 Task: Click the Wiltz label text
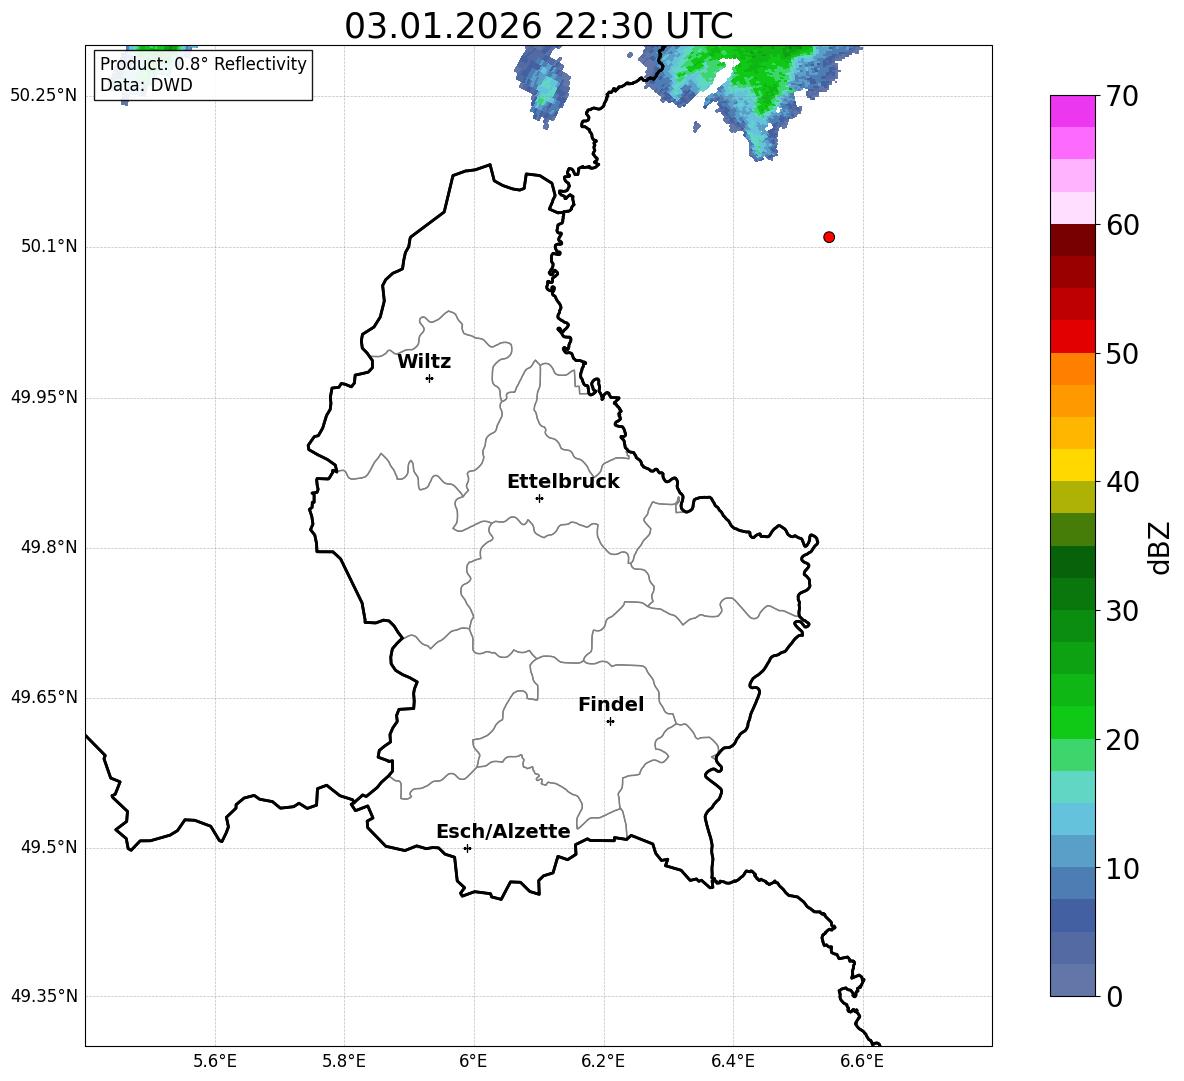pyautogui.click(x=424, y=362)
